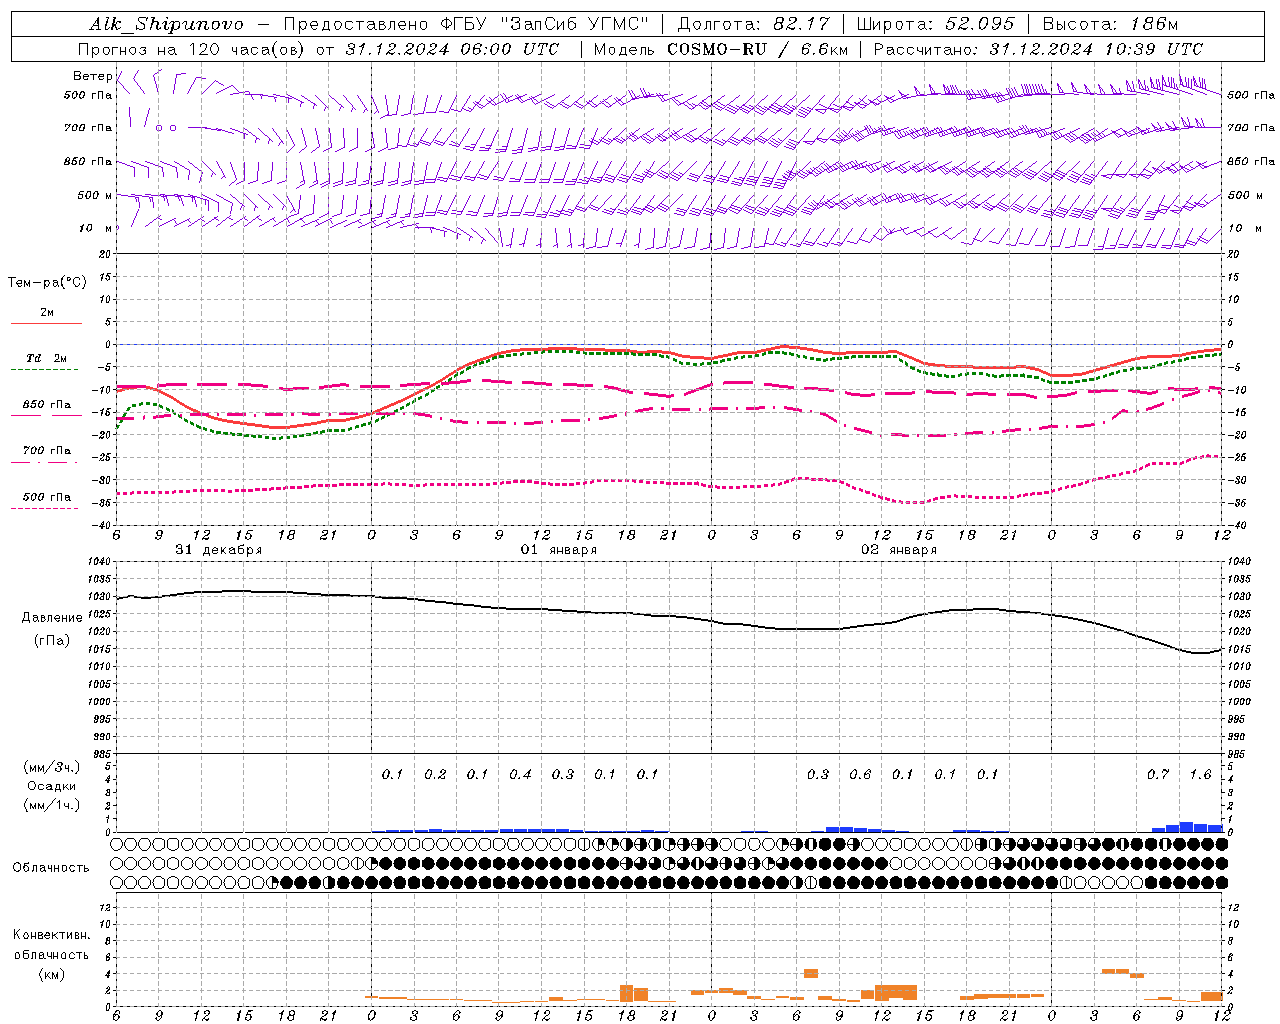Click the "Прогноз на 120 часа(ов)" text
Image resolution: width=1280 pixels, height=1024 pixels.
coord(192,49)
